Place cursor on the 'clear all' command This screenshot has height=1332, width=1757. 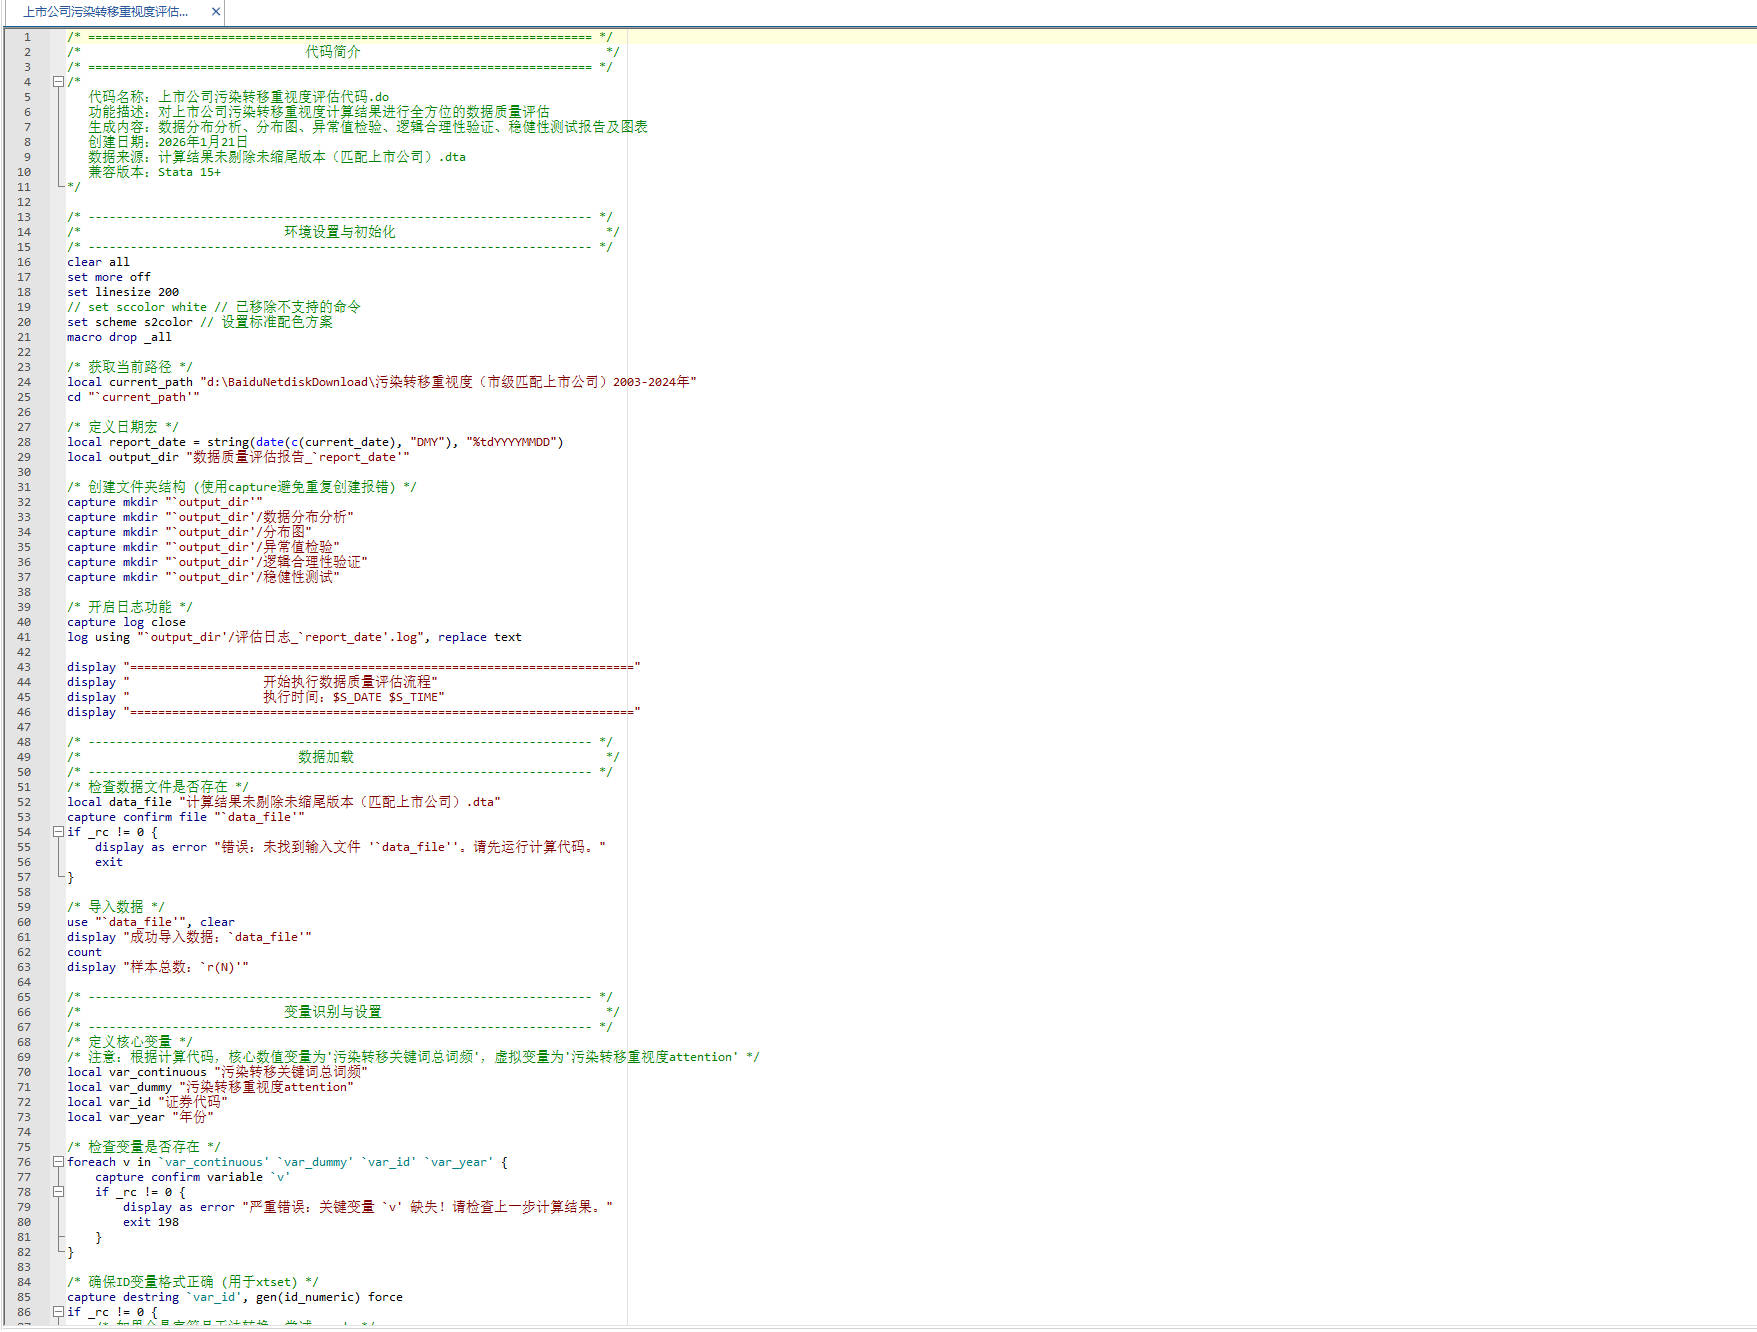coord(98,262)
